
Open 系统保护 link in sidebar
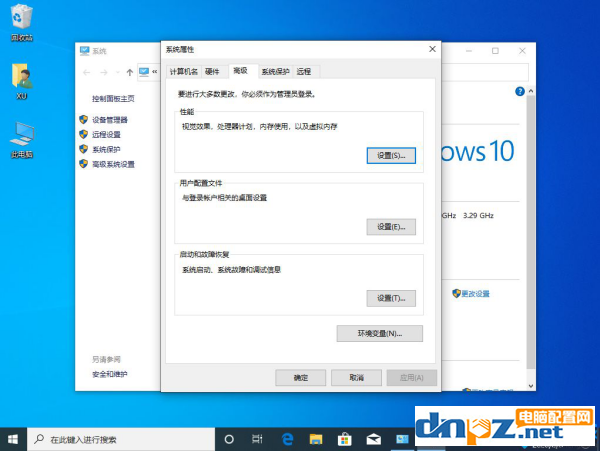pos(106,150)
